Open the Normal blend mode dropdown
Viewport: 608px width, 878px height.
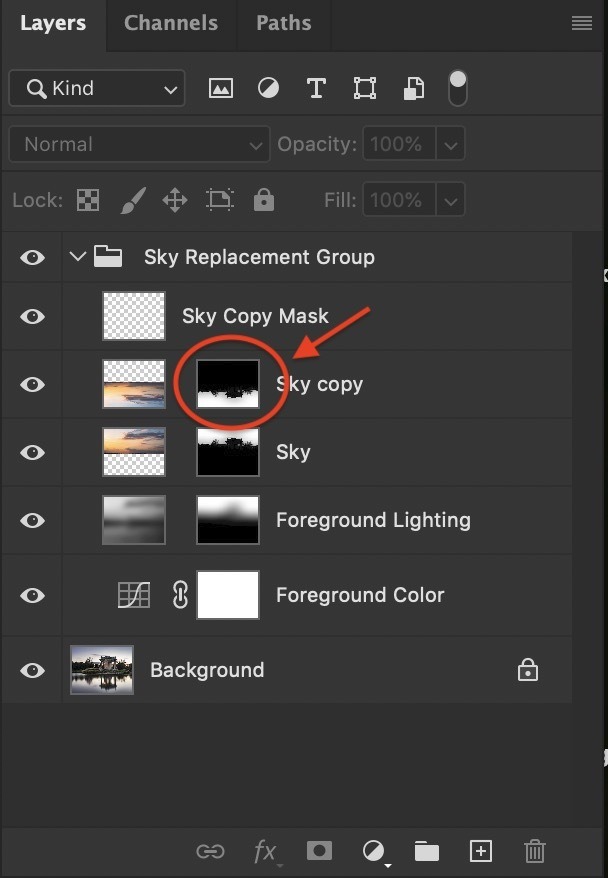[x=138, y=145]
